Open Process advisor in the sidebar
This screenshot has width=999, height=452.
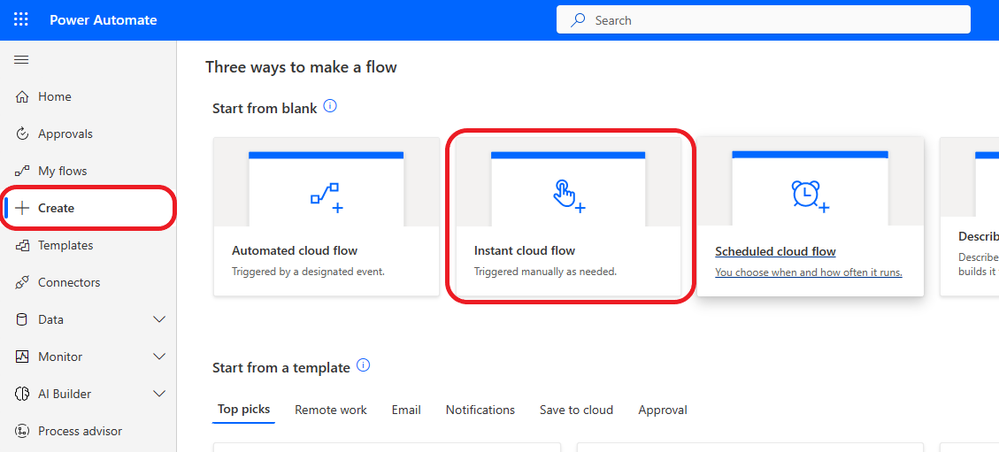[x=88, y=431]
